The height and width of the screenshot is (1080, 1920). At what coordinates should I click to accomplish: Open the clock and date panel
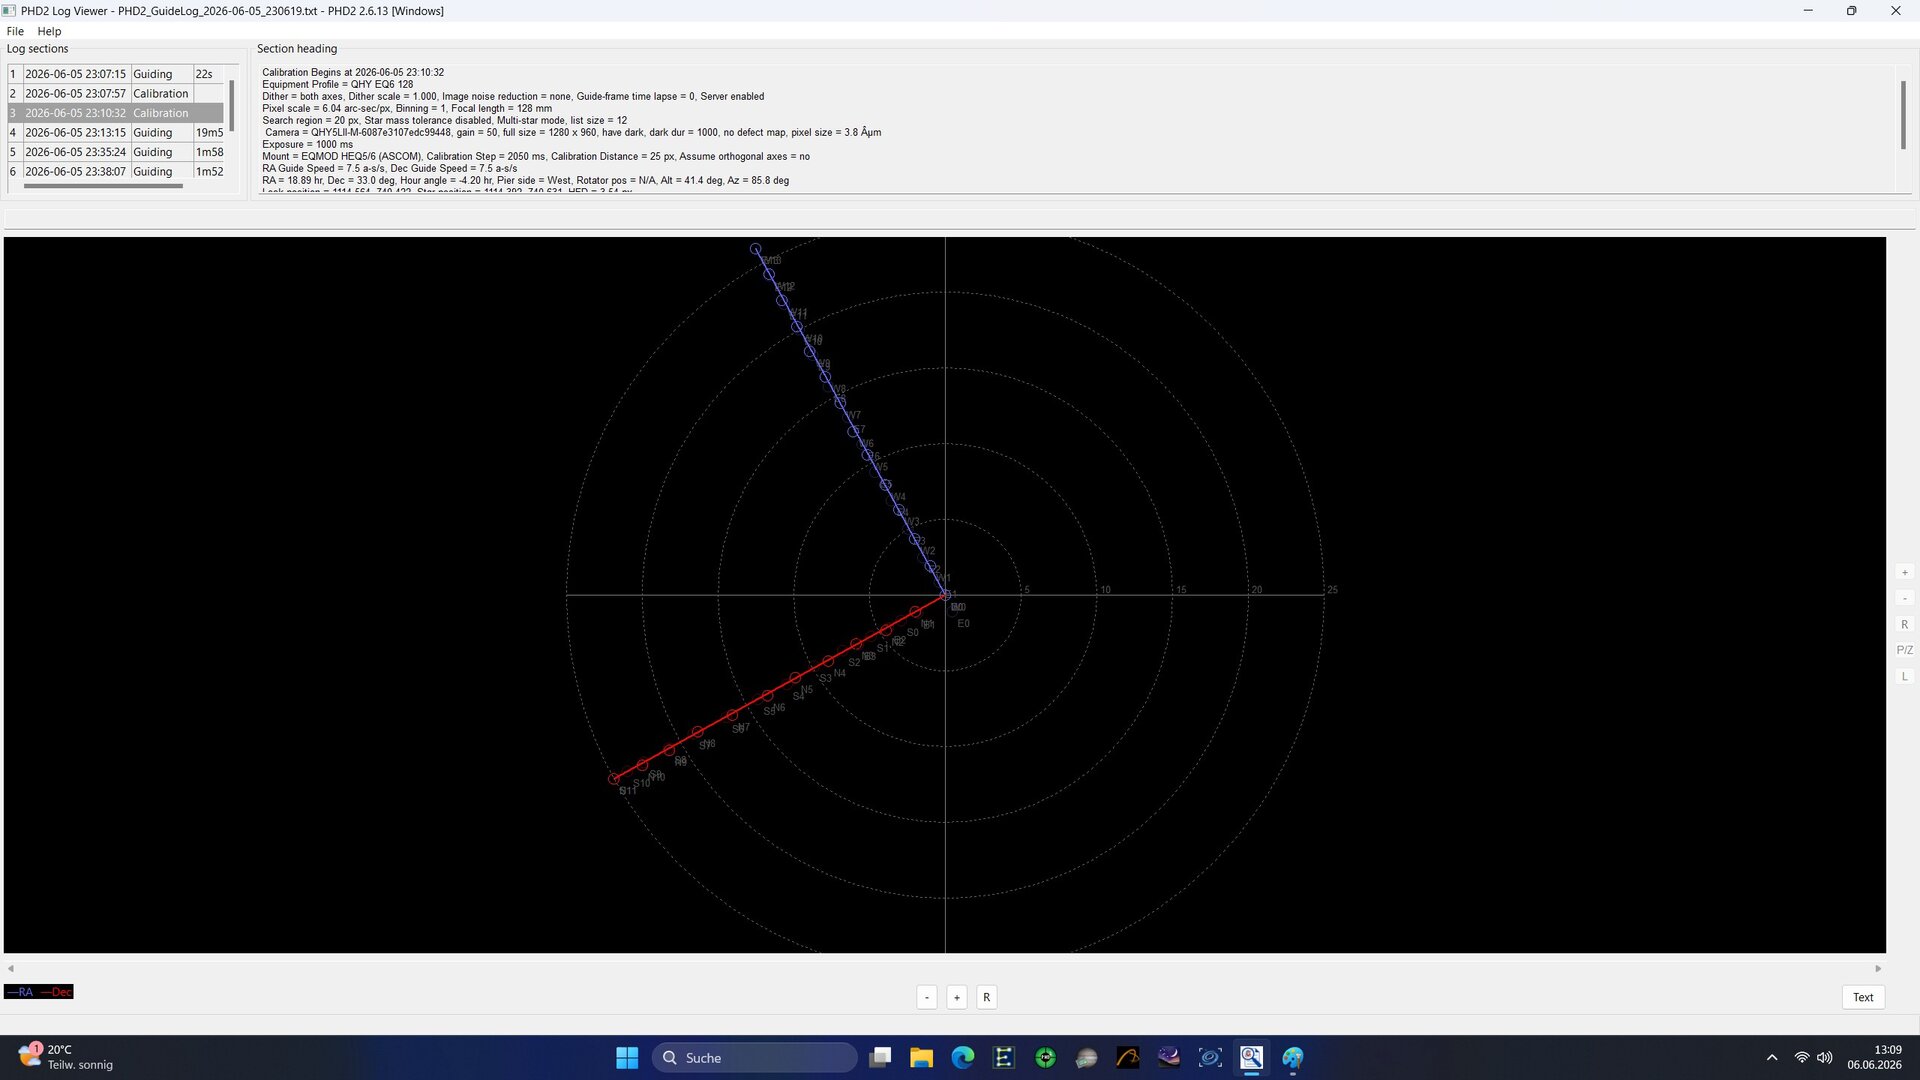coord(1874,1058)
